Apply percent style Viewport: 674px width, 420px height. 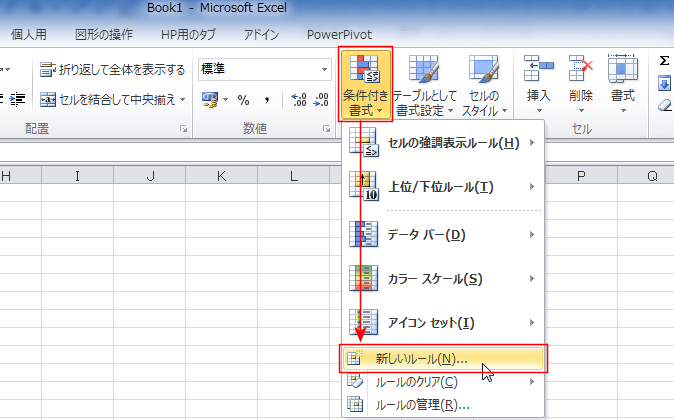(243, 100)
